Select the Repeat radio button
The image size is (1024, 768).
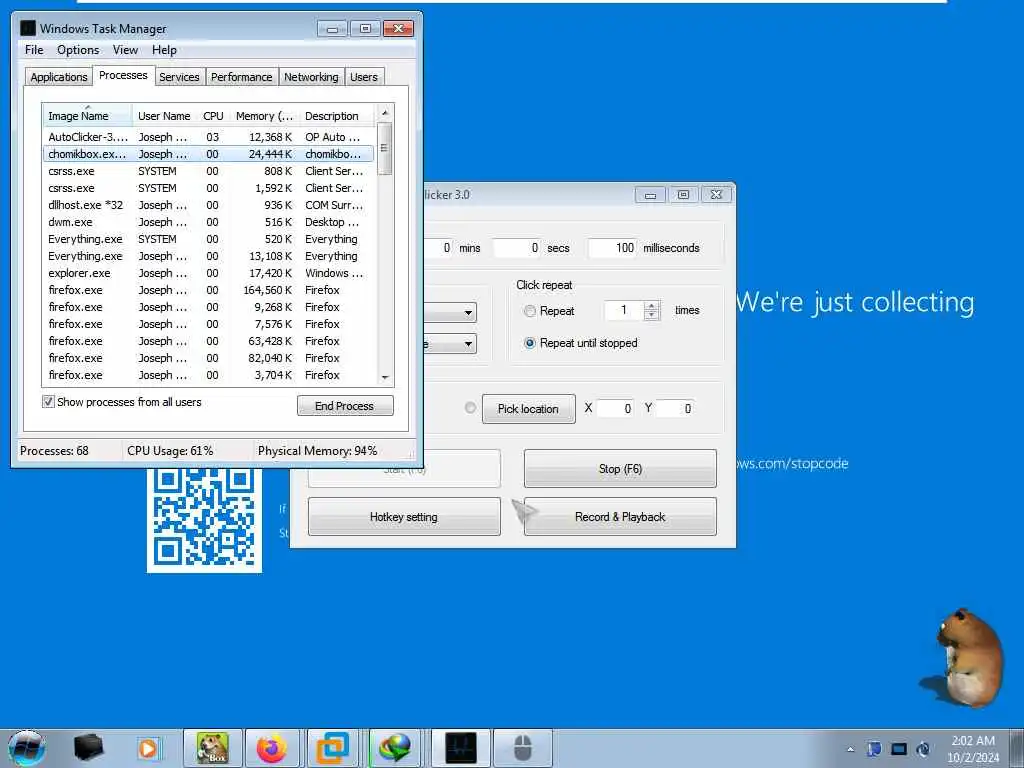[530, 311]
